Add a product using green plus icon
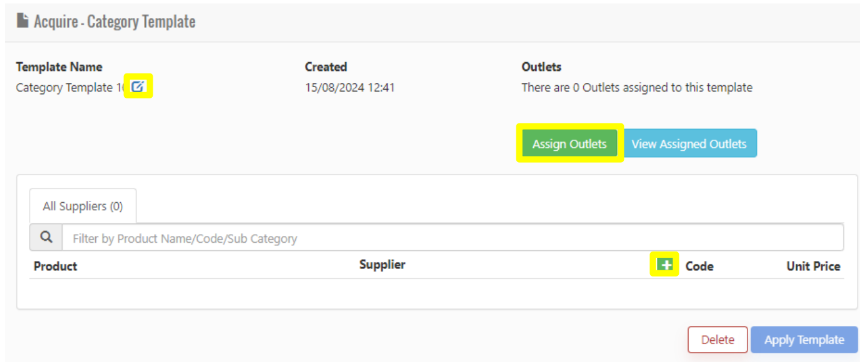863x362 pixels. (x=665, y=265)
